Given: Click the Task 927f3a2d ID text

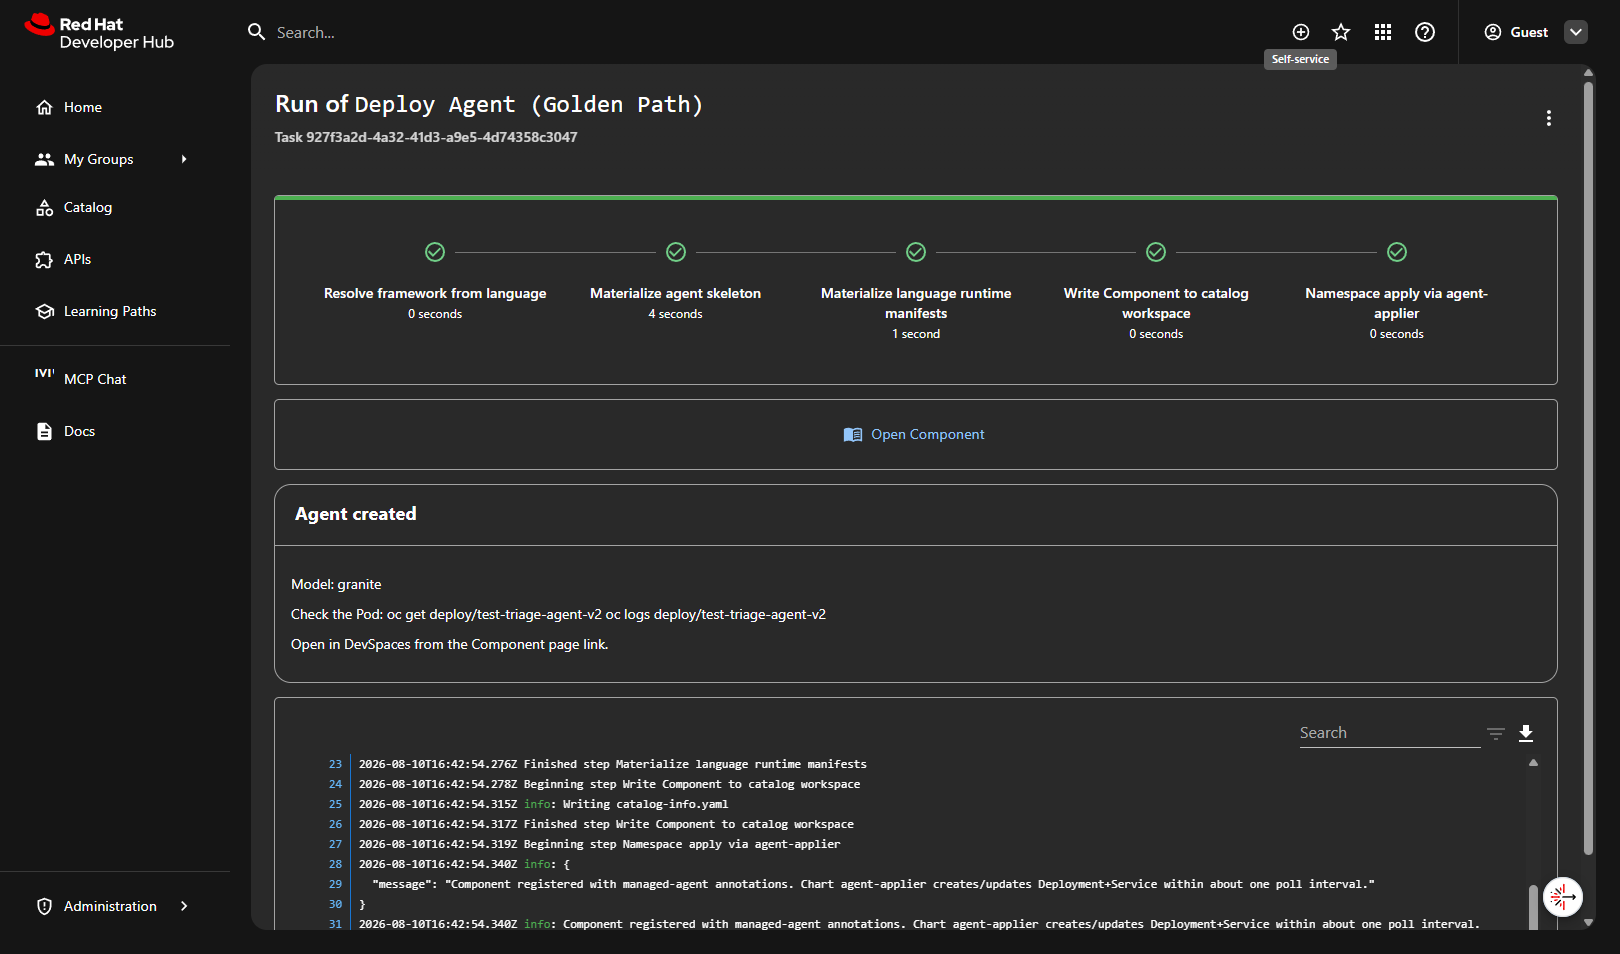Looking at the screenshot, I should tap(426, 137).
